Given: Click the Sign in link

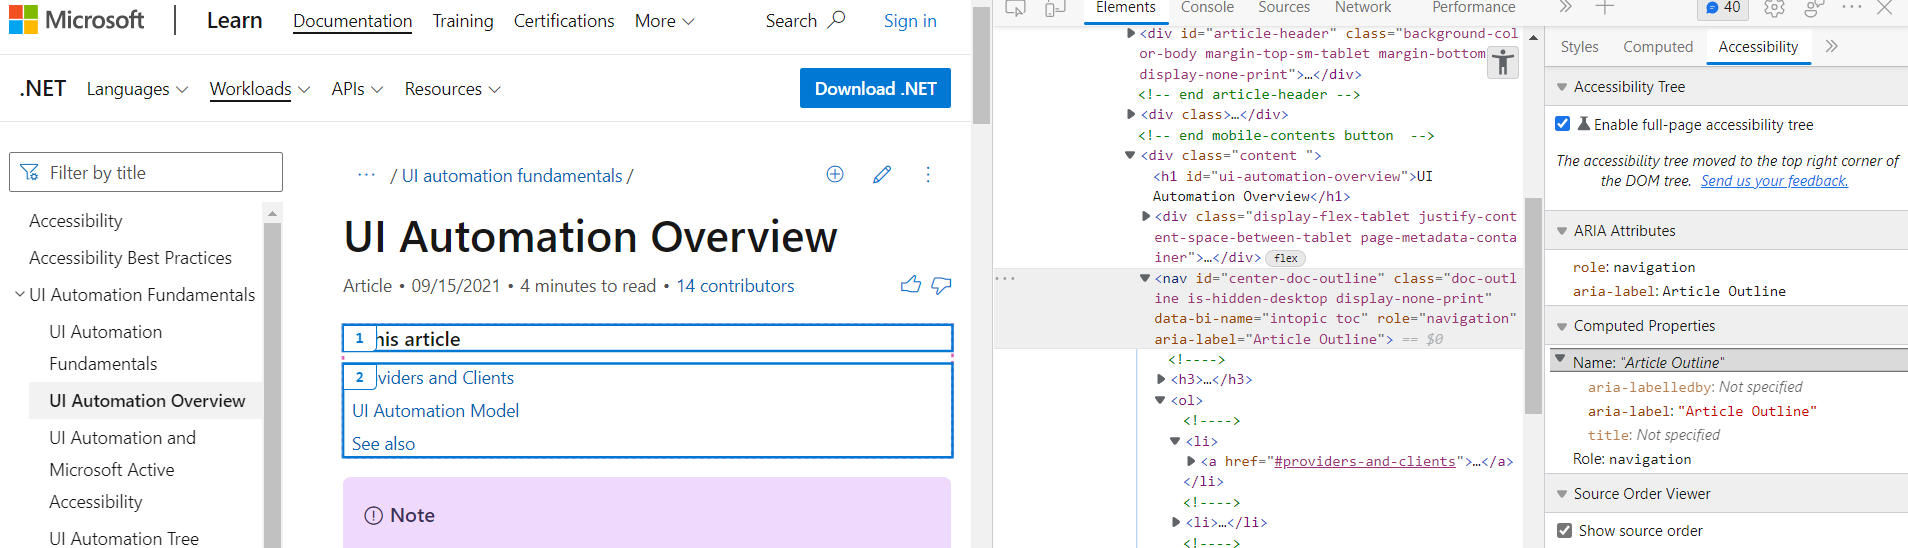Looking at the screenshot, I should tap(910, 21).
